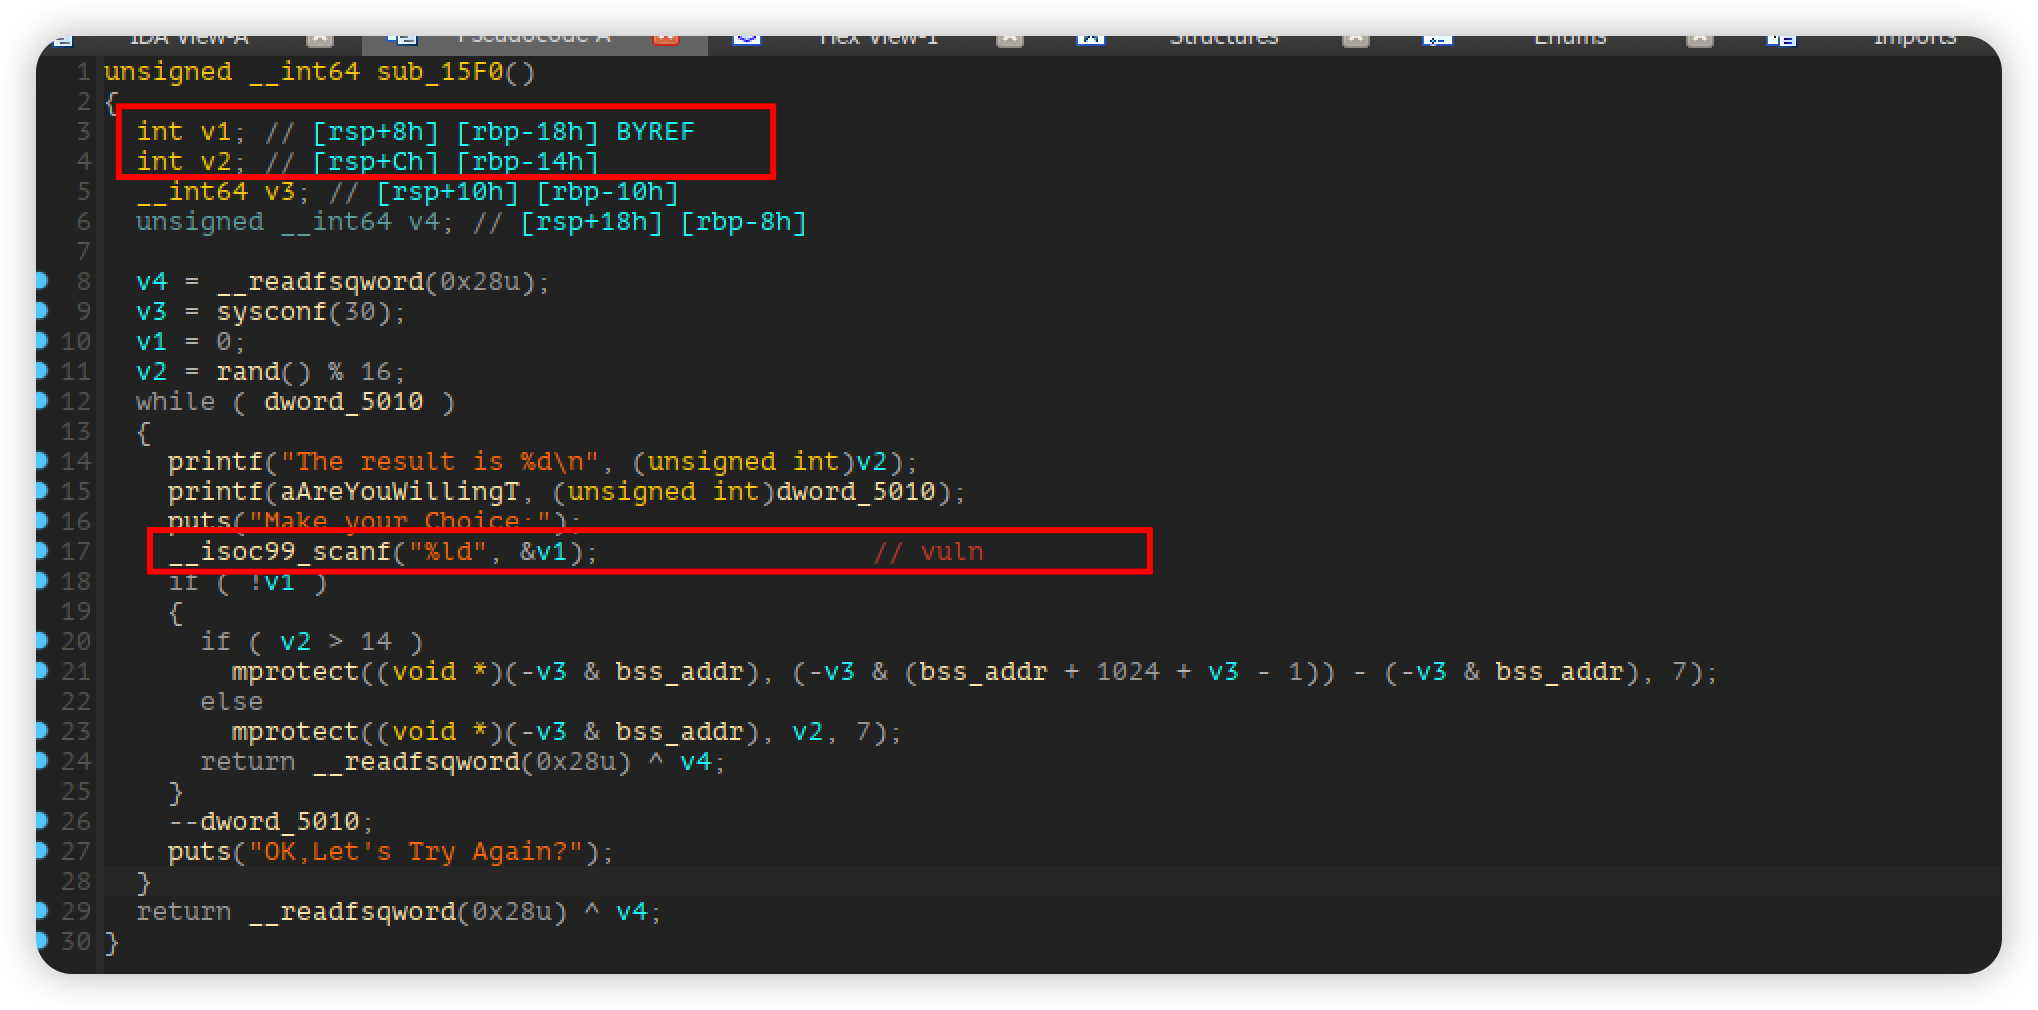The width and height of the screenshot is (2038, 1010).
Task: Select the [rsp+10h] comment on line 5
Action: 447,192
